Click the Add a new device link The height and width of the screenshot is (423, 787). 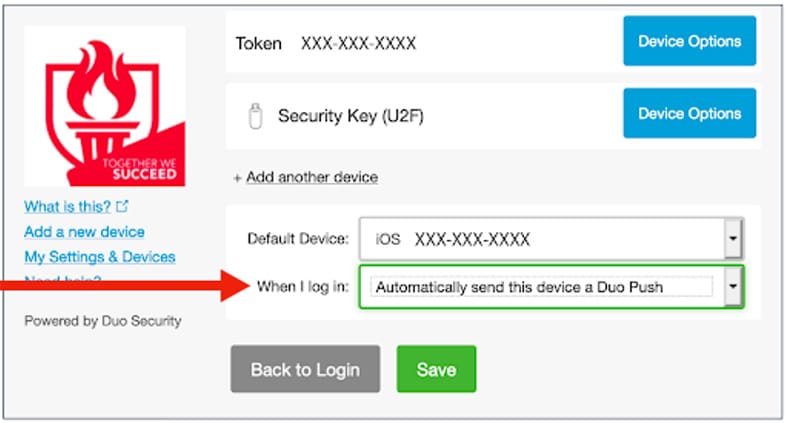(x=84, y=232)
